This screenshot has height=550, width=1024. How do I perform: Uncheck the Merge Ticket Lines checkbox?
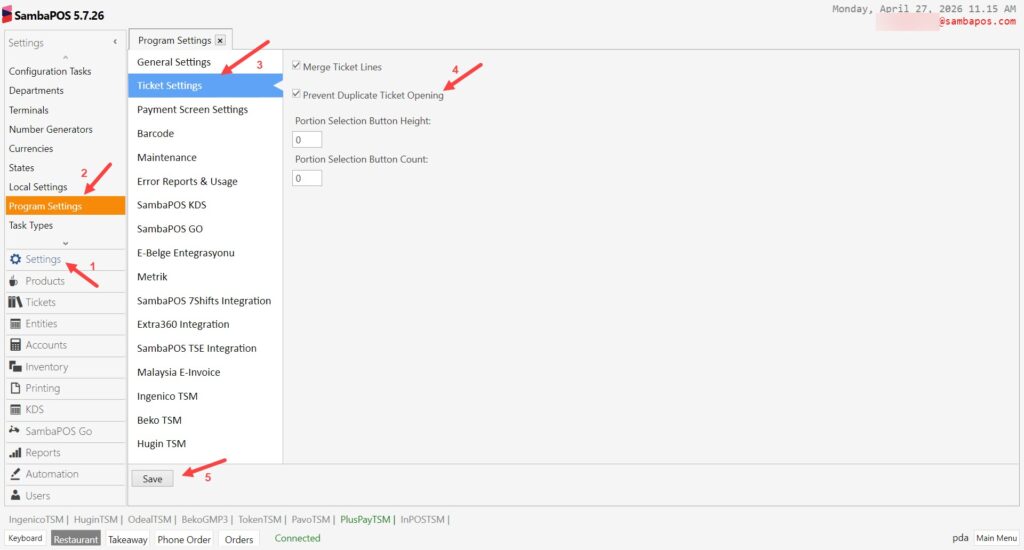tap(296, 67)
